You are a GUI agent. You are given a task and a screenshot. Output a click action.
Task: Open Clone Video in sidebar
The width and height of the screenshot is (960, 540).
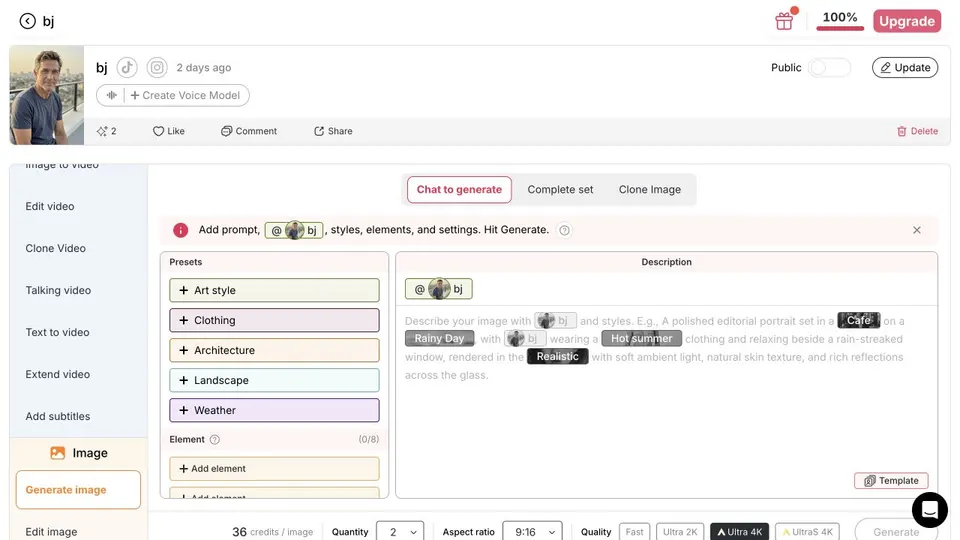point(55,249)
